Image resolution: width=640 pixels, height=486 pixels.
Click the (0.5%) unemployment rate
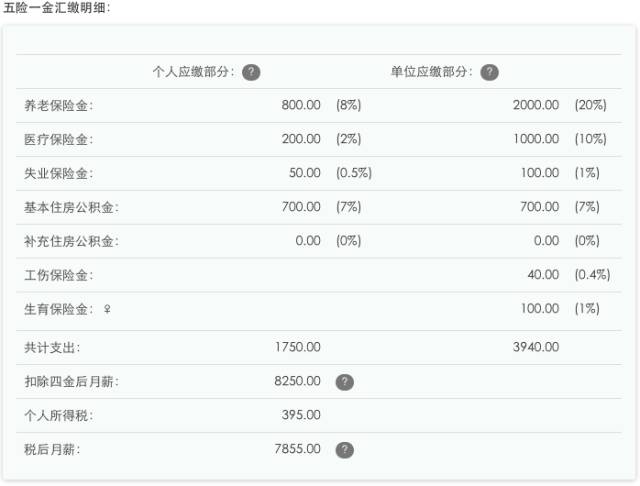pyautogui.click(x=354, y=173)
